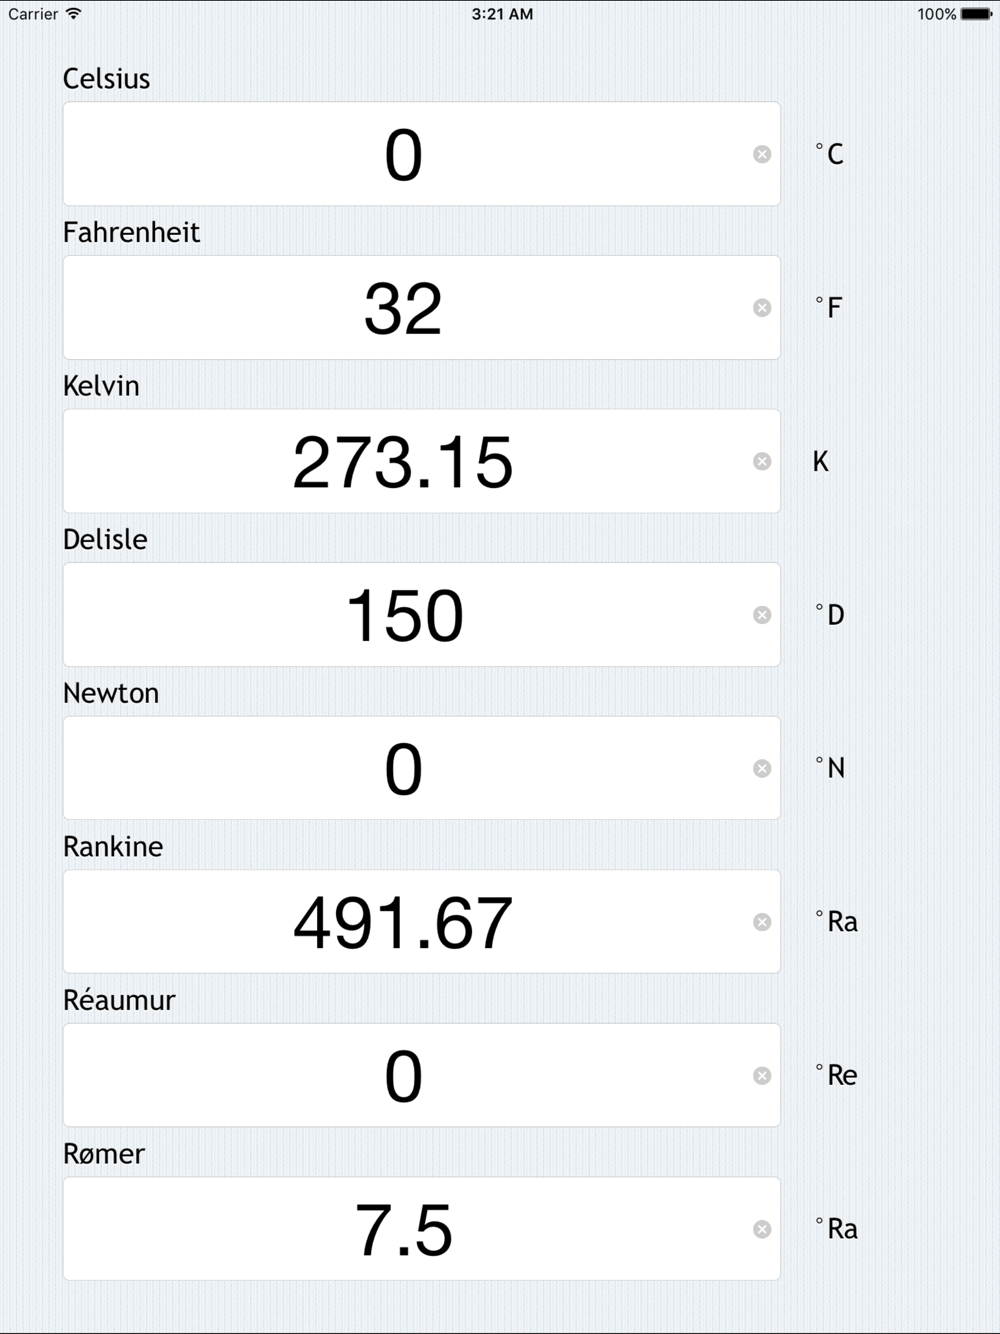Tap the clear icon in the Rankine field
The width and height of the screenshot is (1000, 1334).
point(762,922)
